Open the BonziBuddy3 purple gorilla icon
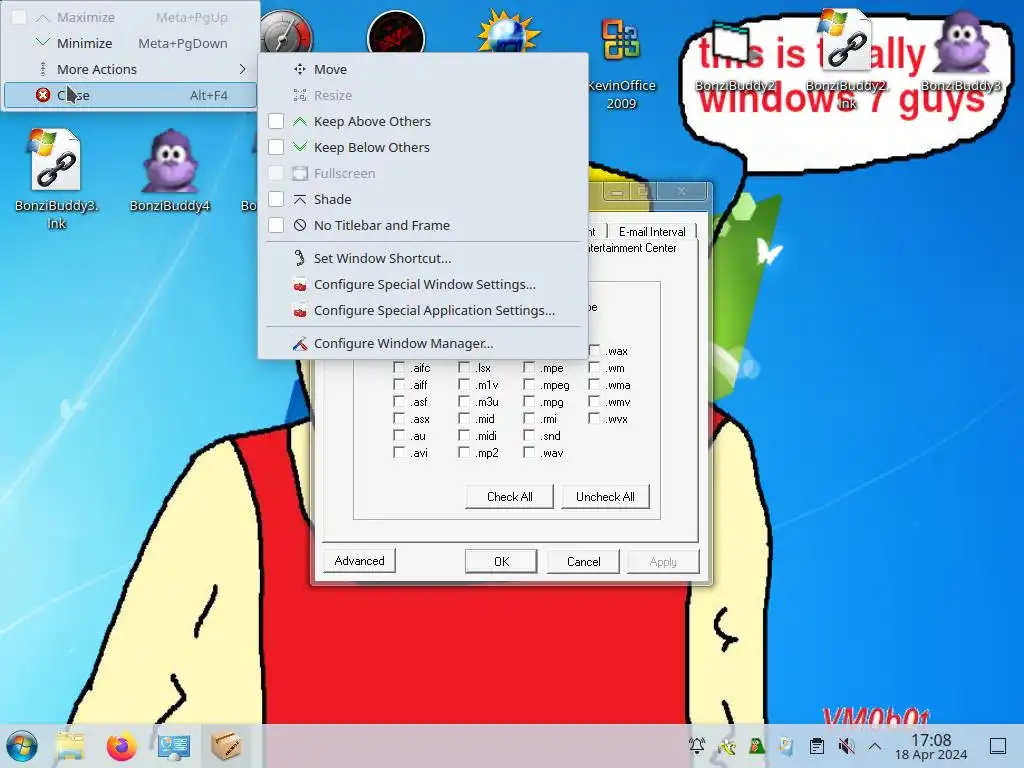1024x768 pixels. coord(961,50)
